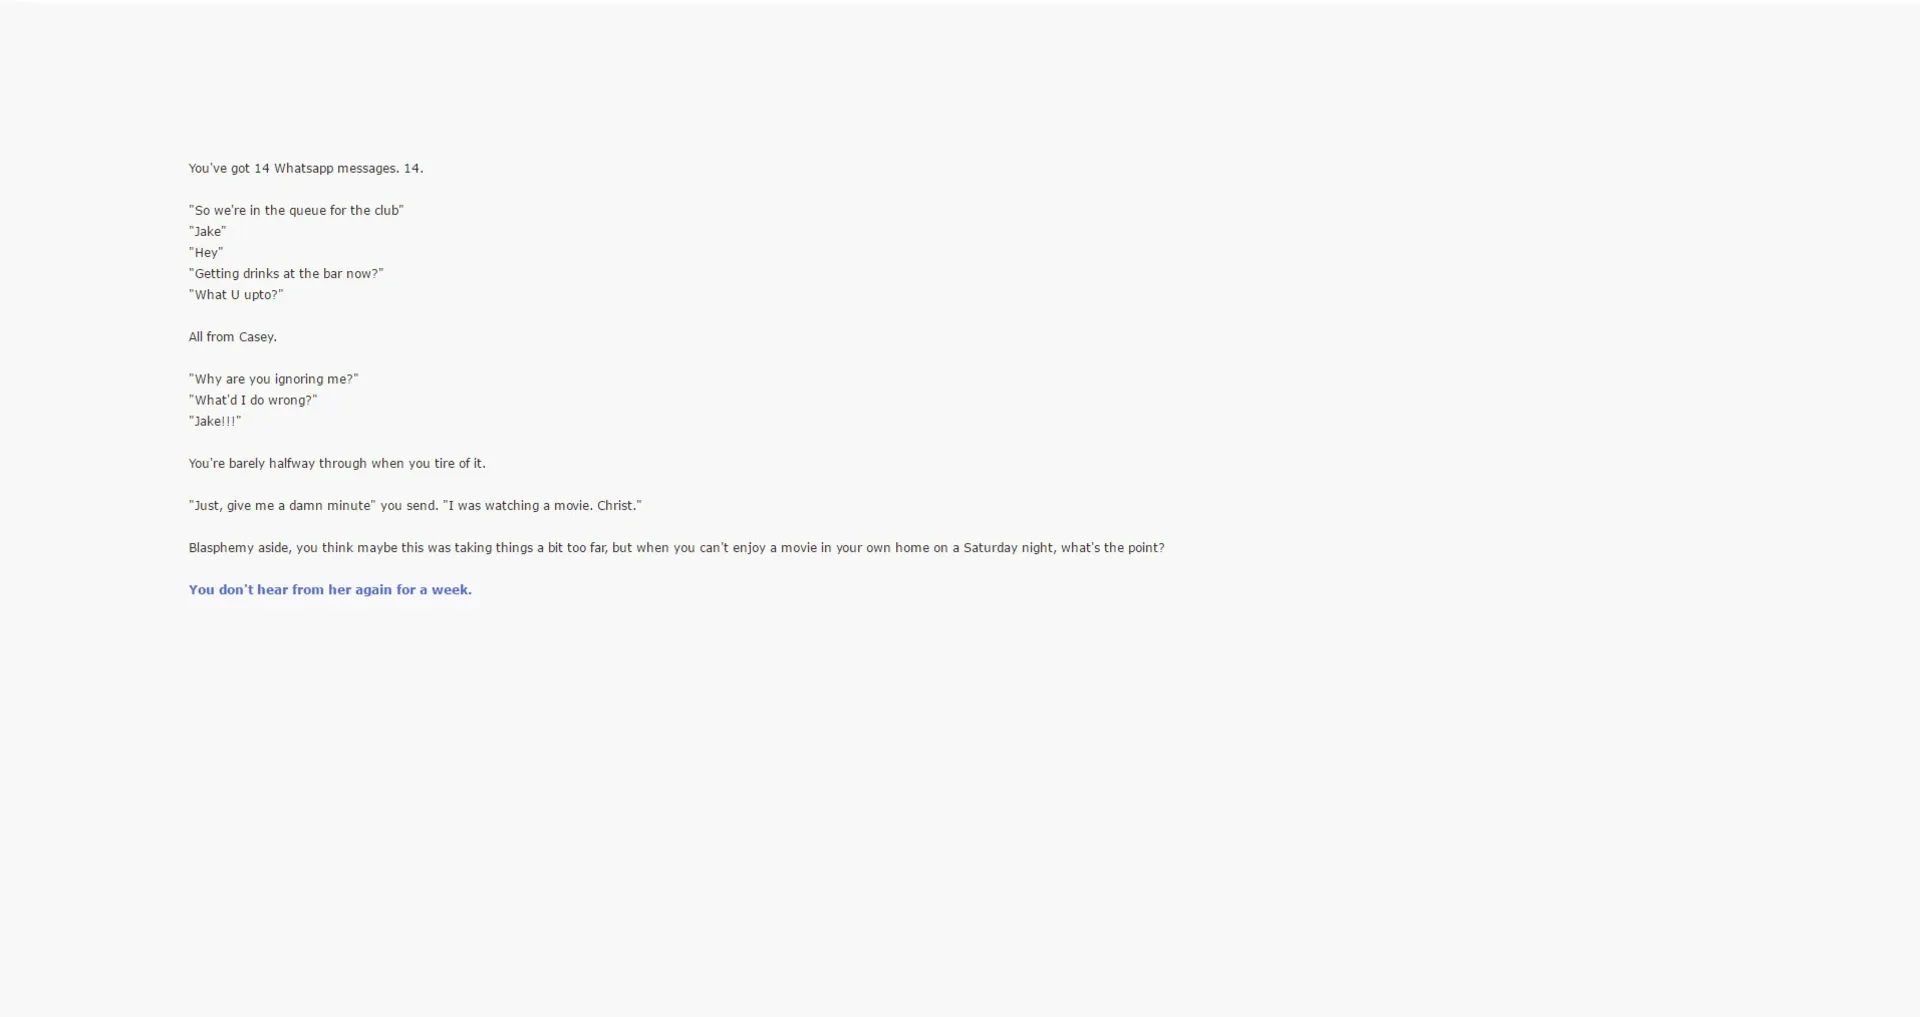Click the "Jake" message text
This screenshot has width=1920, height=1017.
[206, 231]
